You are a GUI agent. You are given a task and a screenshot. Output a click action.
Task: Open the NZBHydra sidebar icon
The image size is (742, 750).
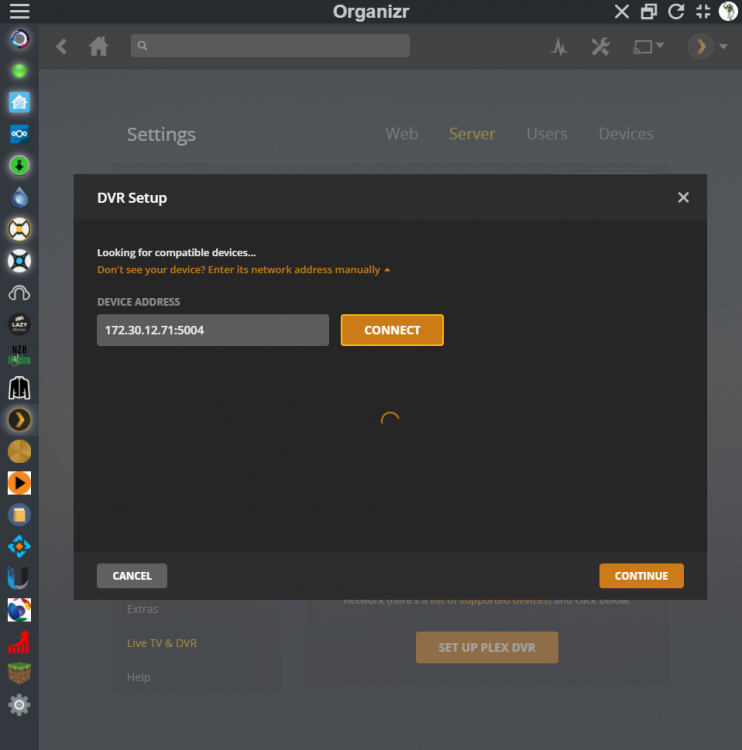click(x=20, y=355)
